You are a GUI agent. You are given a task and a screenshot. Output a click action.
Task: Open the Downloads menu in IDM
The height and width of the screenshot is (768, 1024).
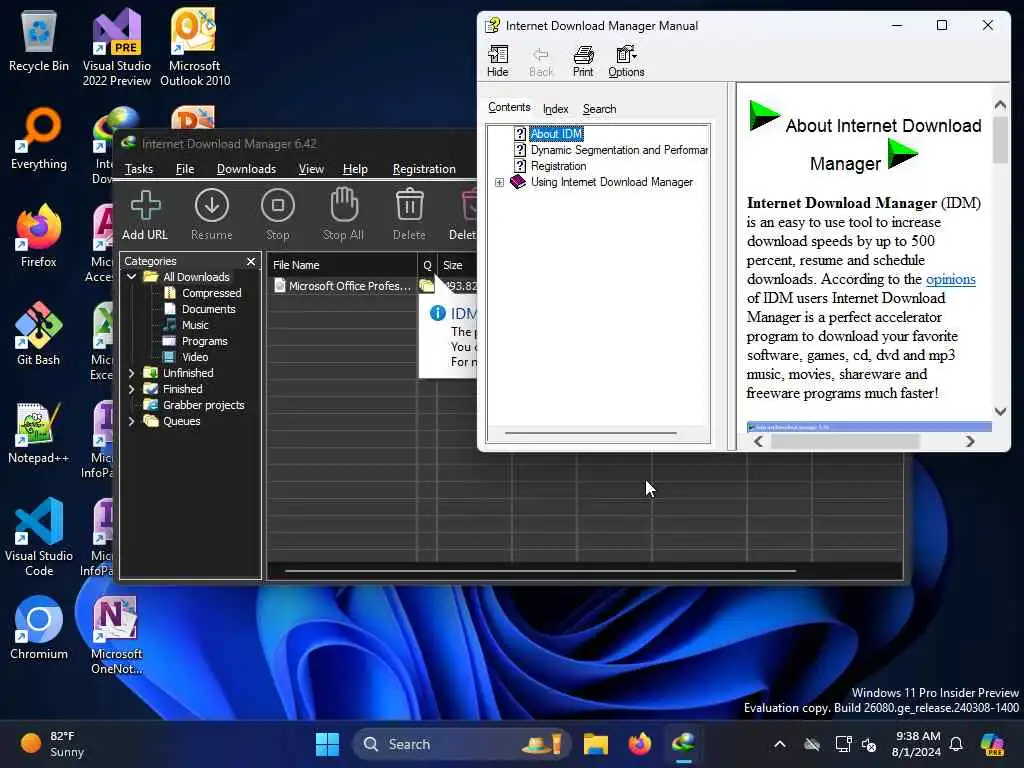point(246,168)
